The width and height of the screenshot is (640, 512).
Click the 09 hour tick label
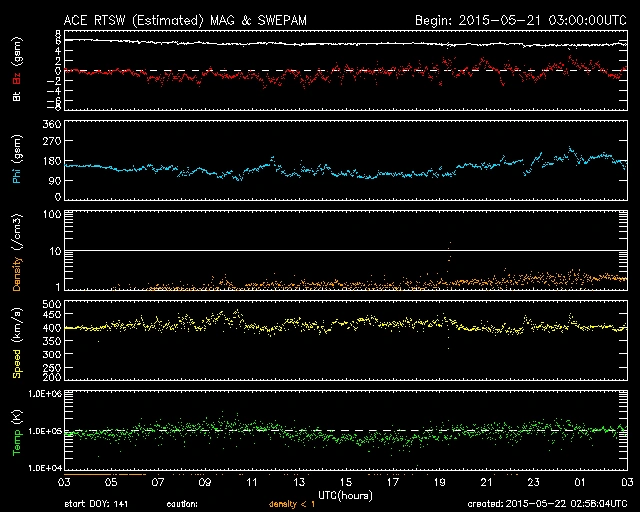coord(206,482)
